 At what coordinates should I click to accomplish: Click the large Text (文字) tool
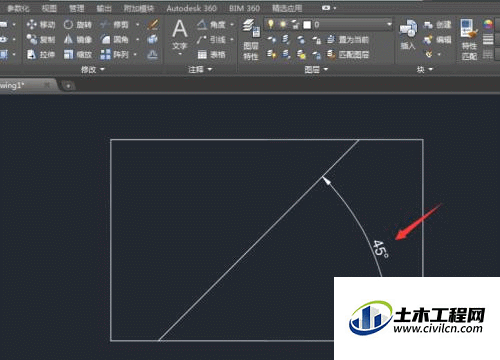tap(180, 34)
